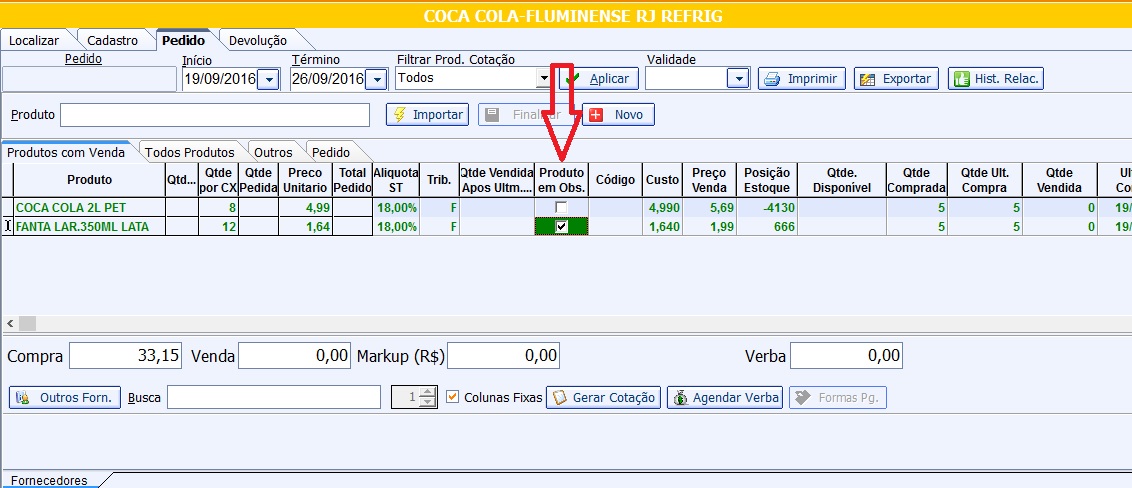1132x488 pixels.
Task: Open the Término date dropdown
Action: click(376, 79)
